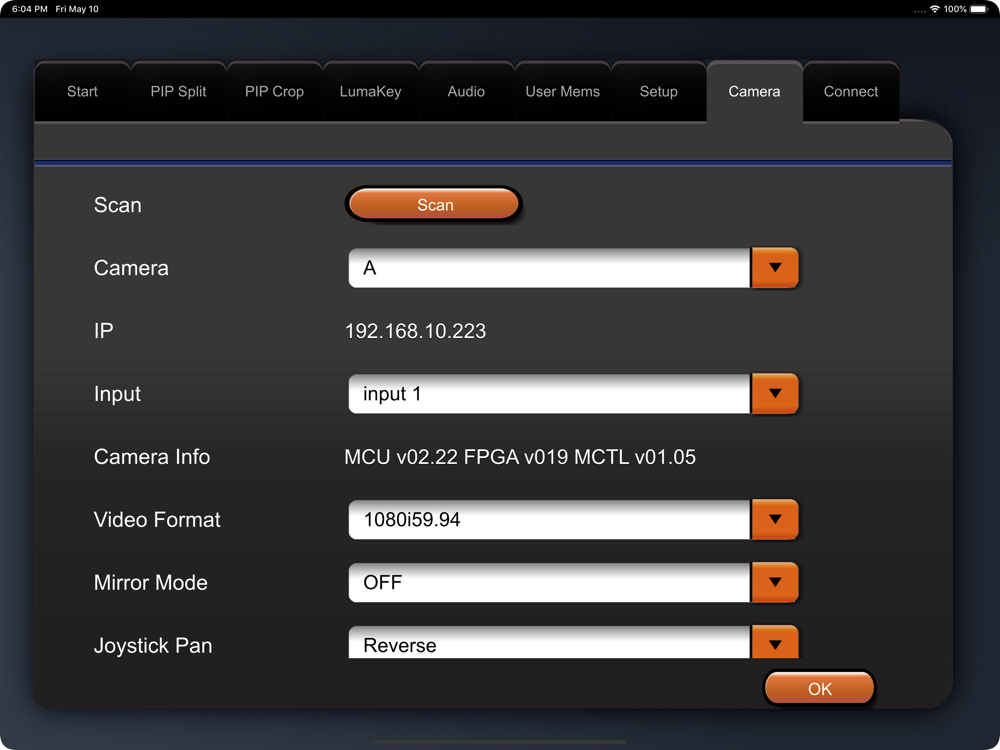The height and width of the screenshot is (750, 1000).
Task: Click the Input field showing input 1
Action: click(548, 394)
